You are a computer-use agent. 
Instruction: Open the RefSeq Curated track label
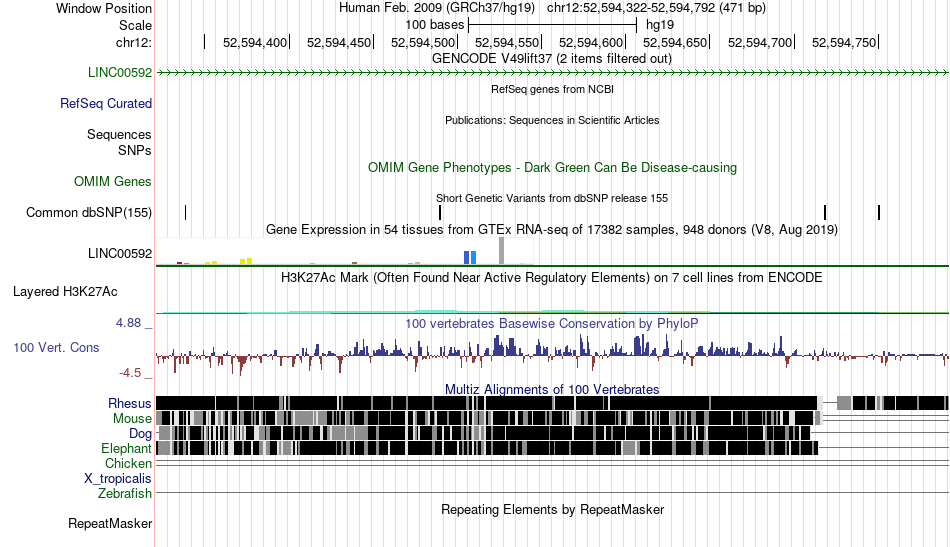pyautogui.click(x=106, y=104)
